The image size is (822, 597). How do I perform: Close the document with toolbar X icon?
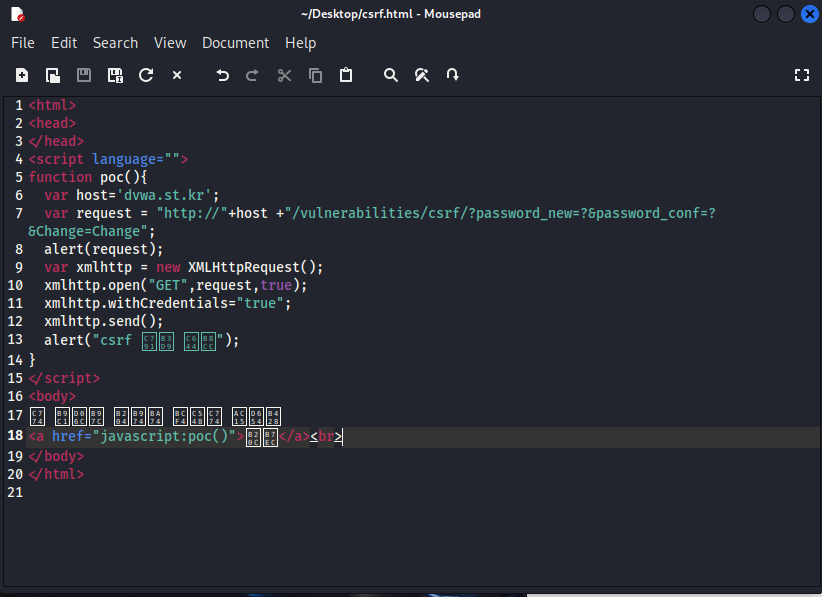177,75
